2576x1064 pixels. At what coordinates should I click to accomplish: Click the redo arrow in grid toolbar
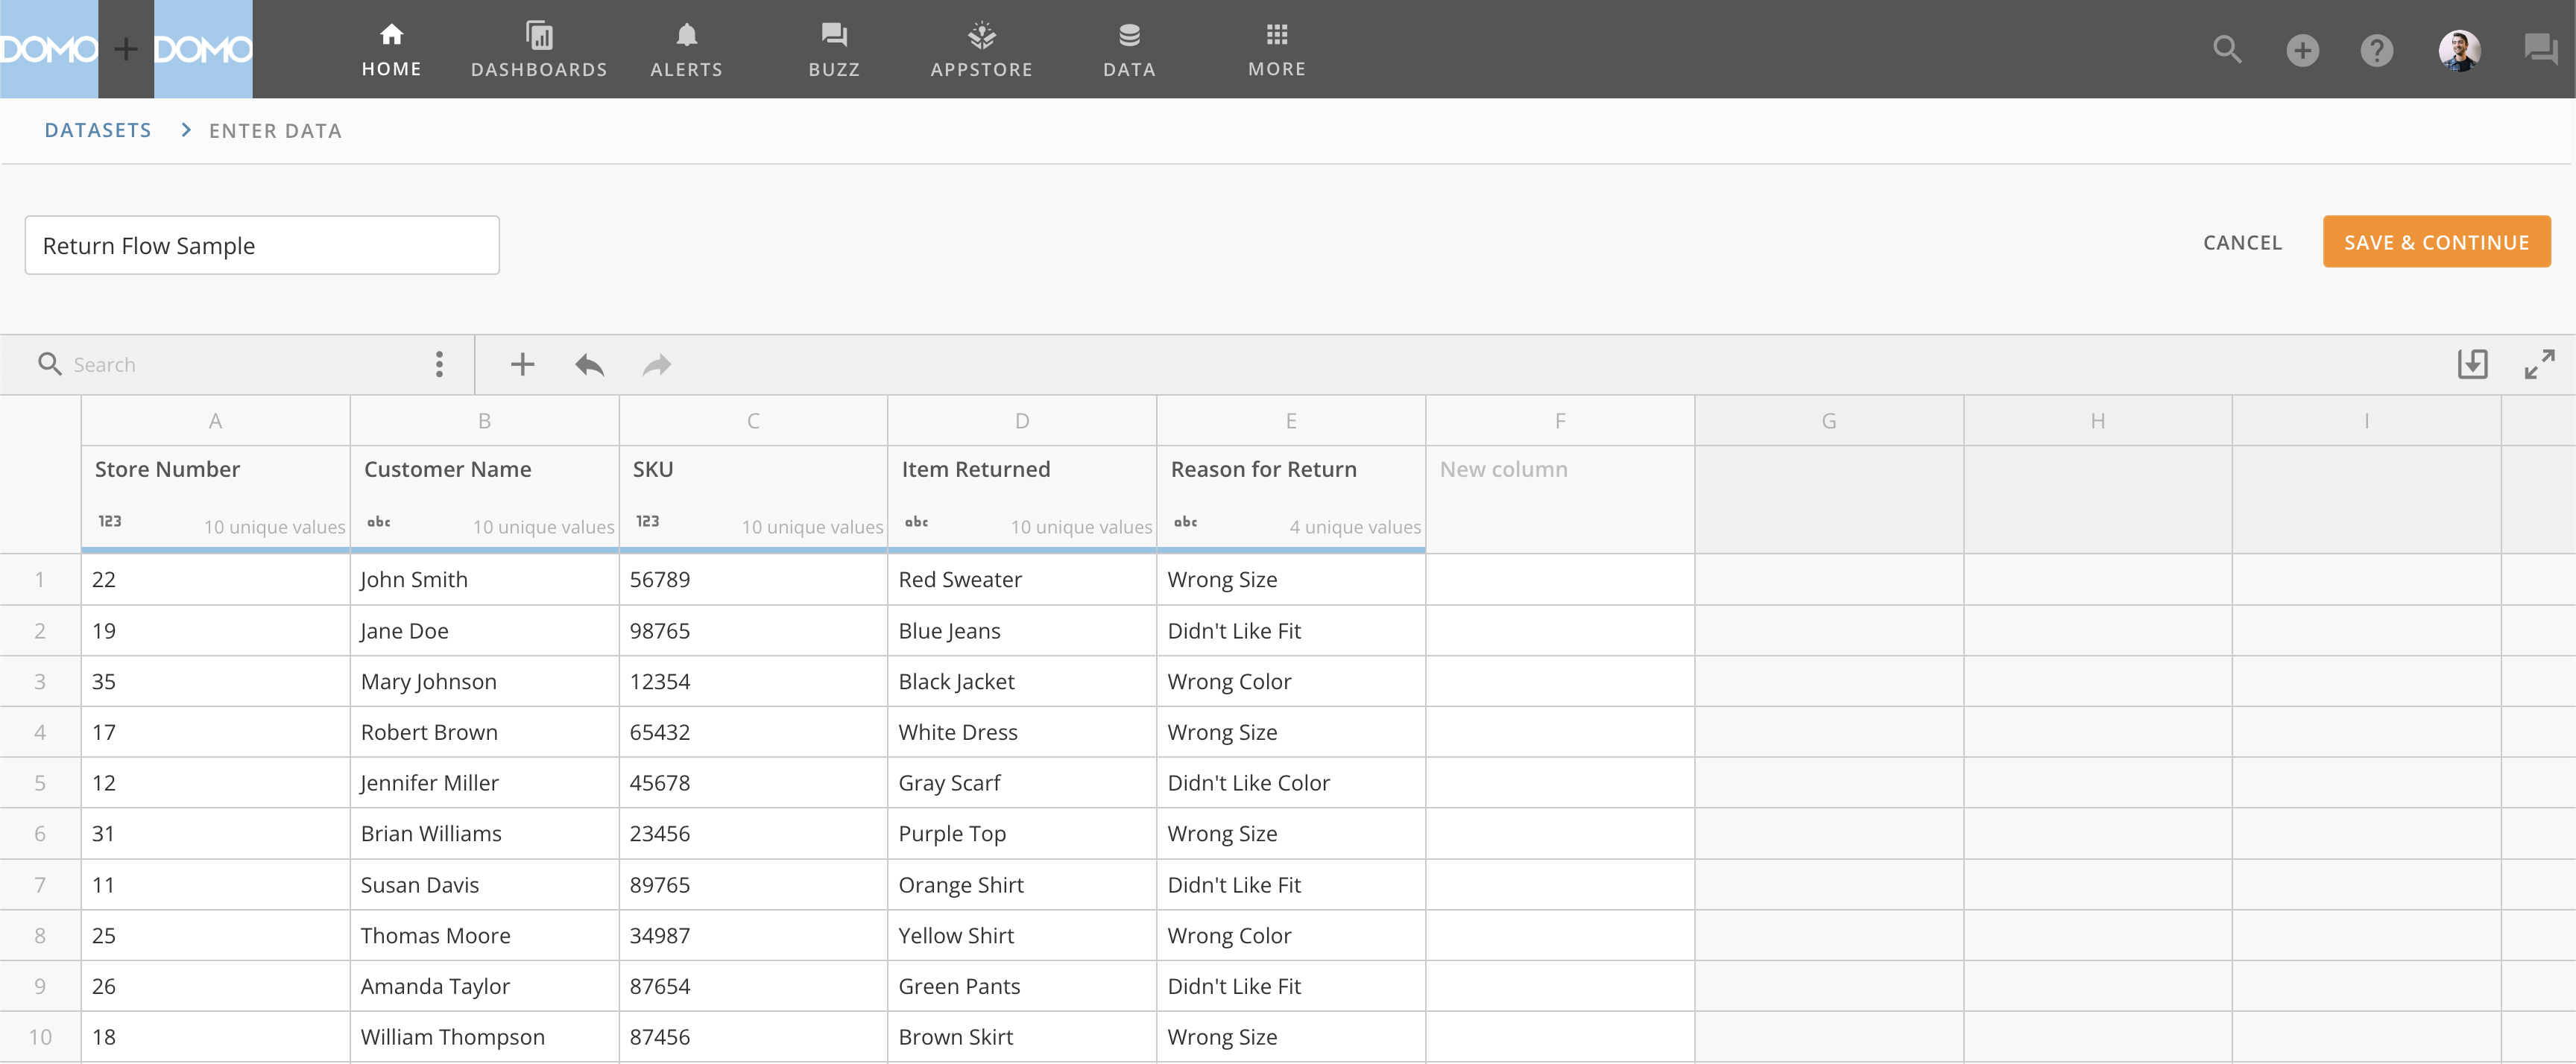click(656, 365)
